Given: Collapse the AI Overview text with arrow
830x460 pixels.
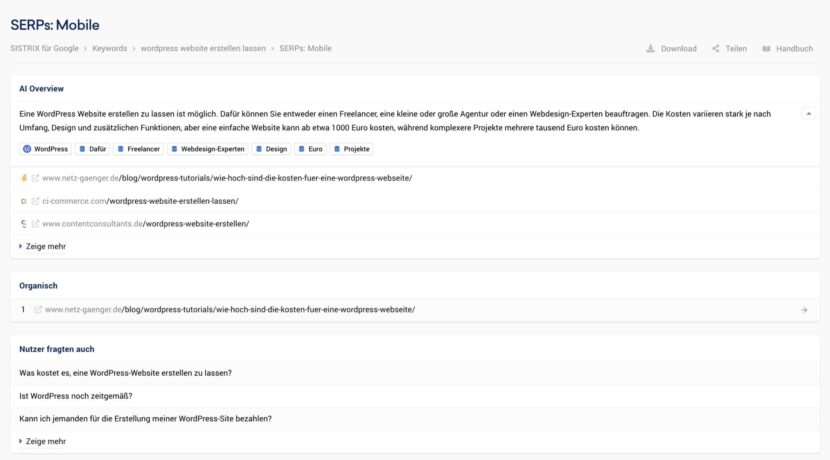Looking at the screenshot, I should [x=808, y=114].
